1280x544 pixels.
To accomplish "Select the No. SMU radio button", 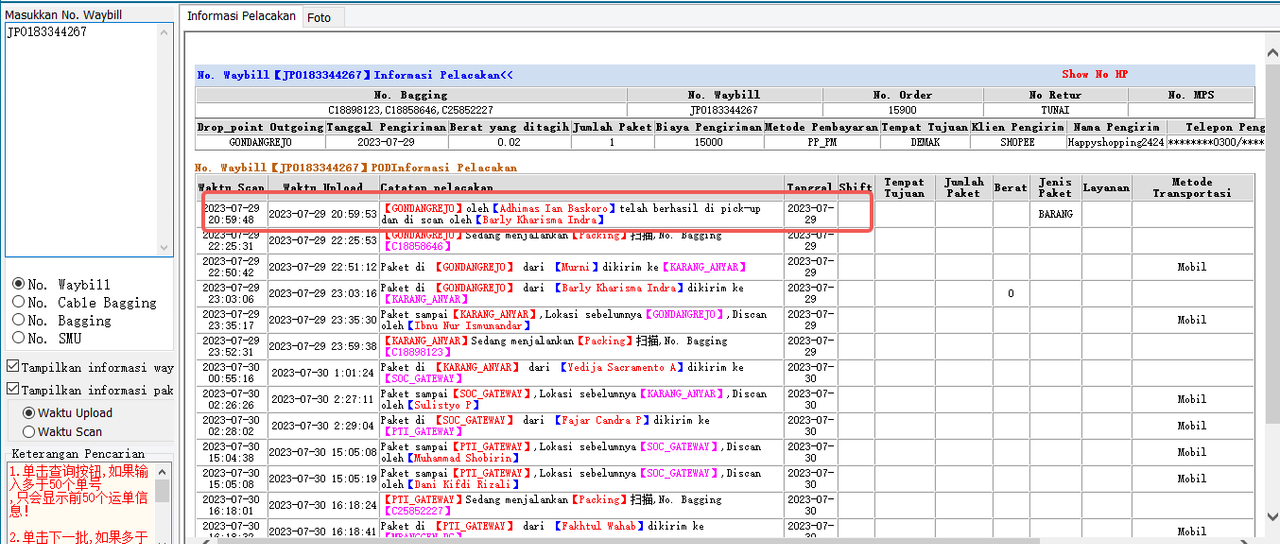I will [18, 339].
